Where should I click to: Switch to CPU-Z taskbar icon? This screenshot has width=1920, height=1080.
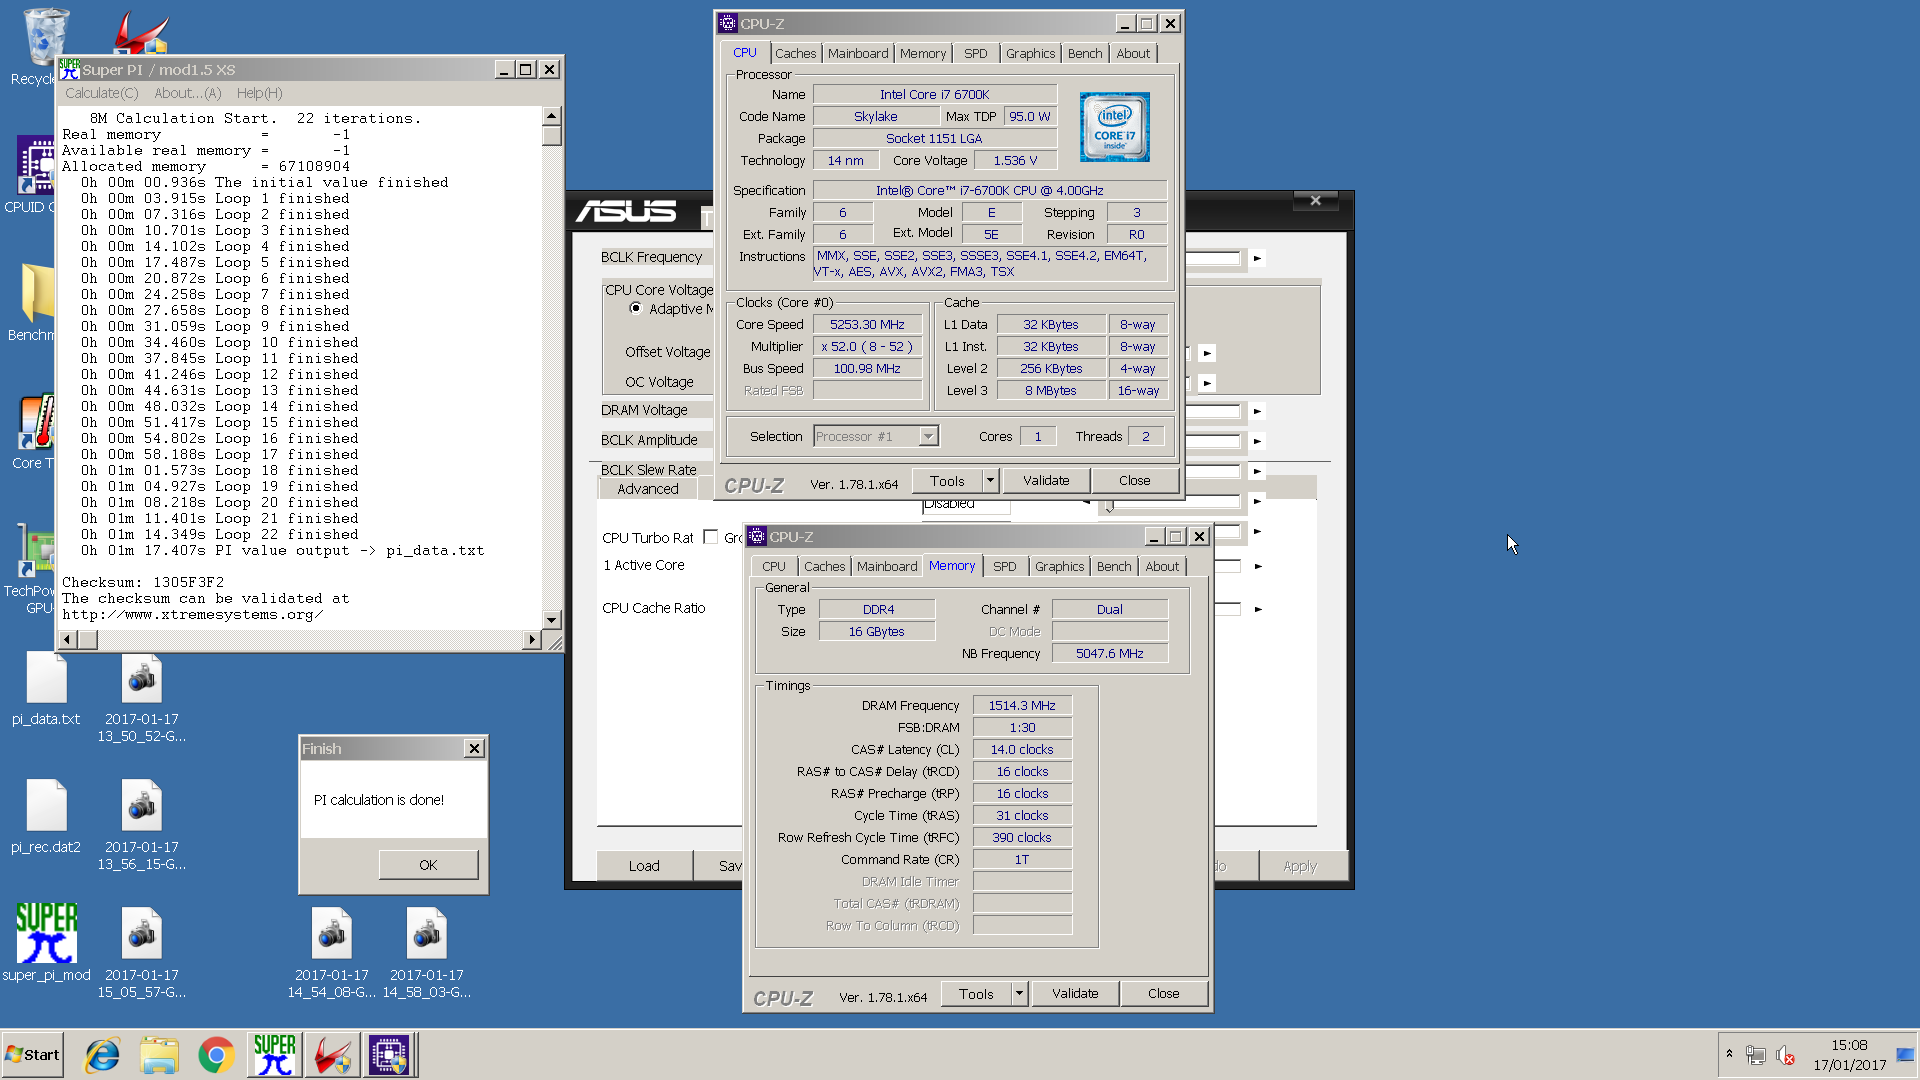click(x=389, y=1055)
